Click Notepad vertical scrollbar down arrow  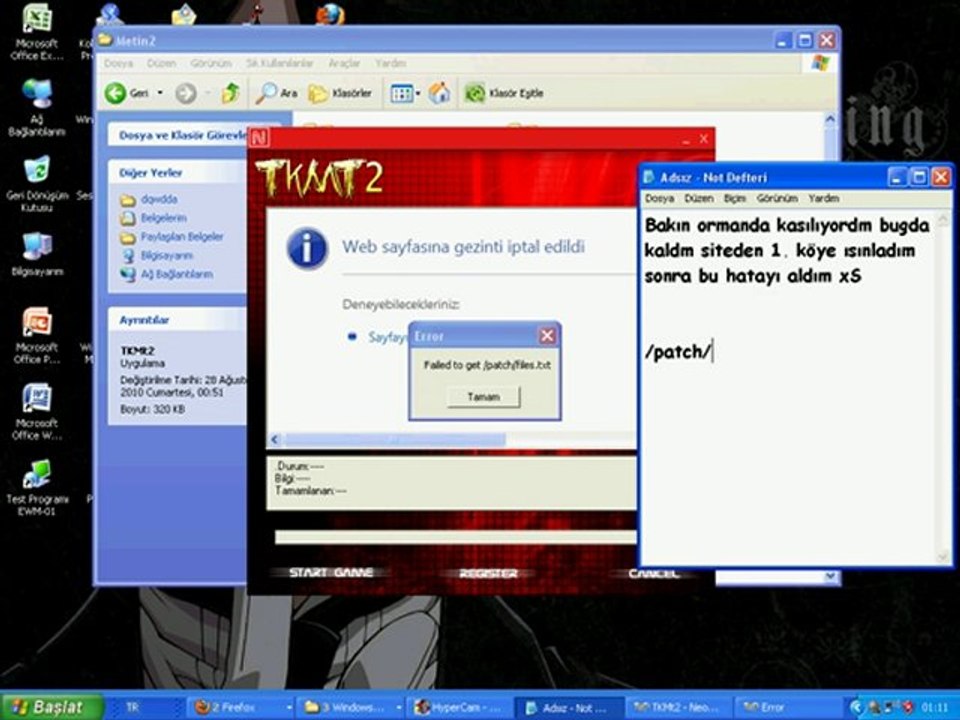point(942,557)
